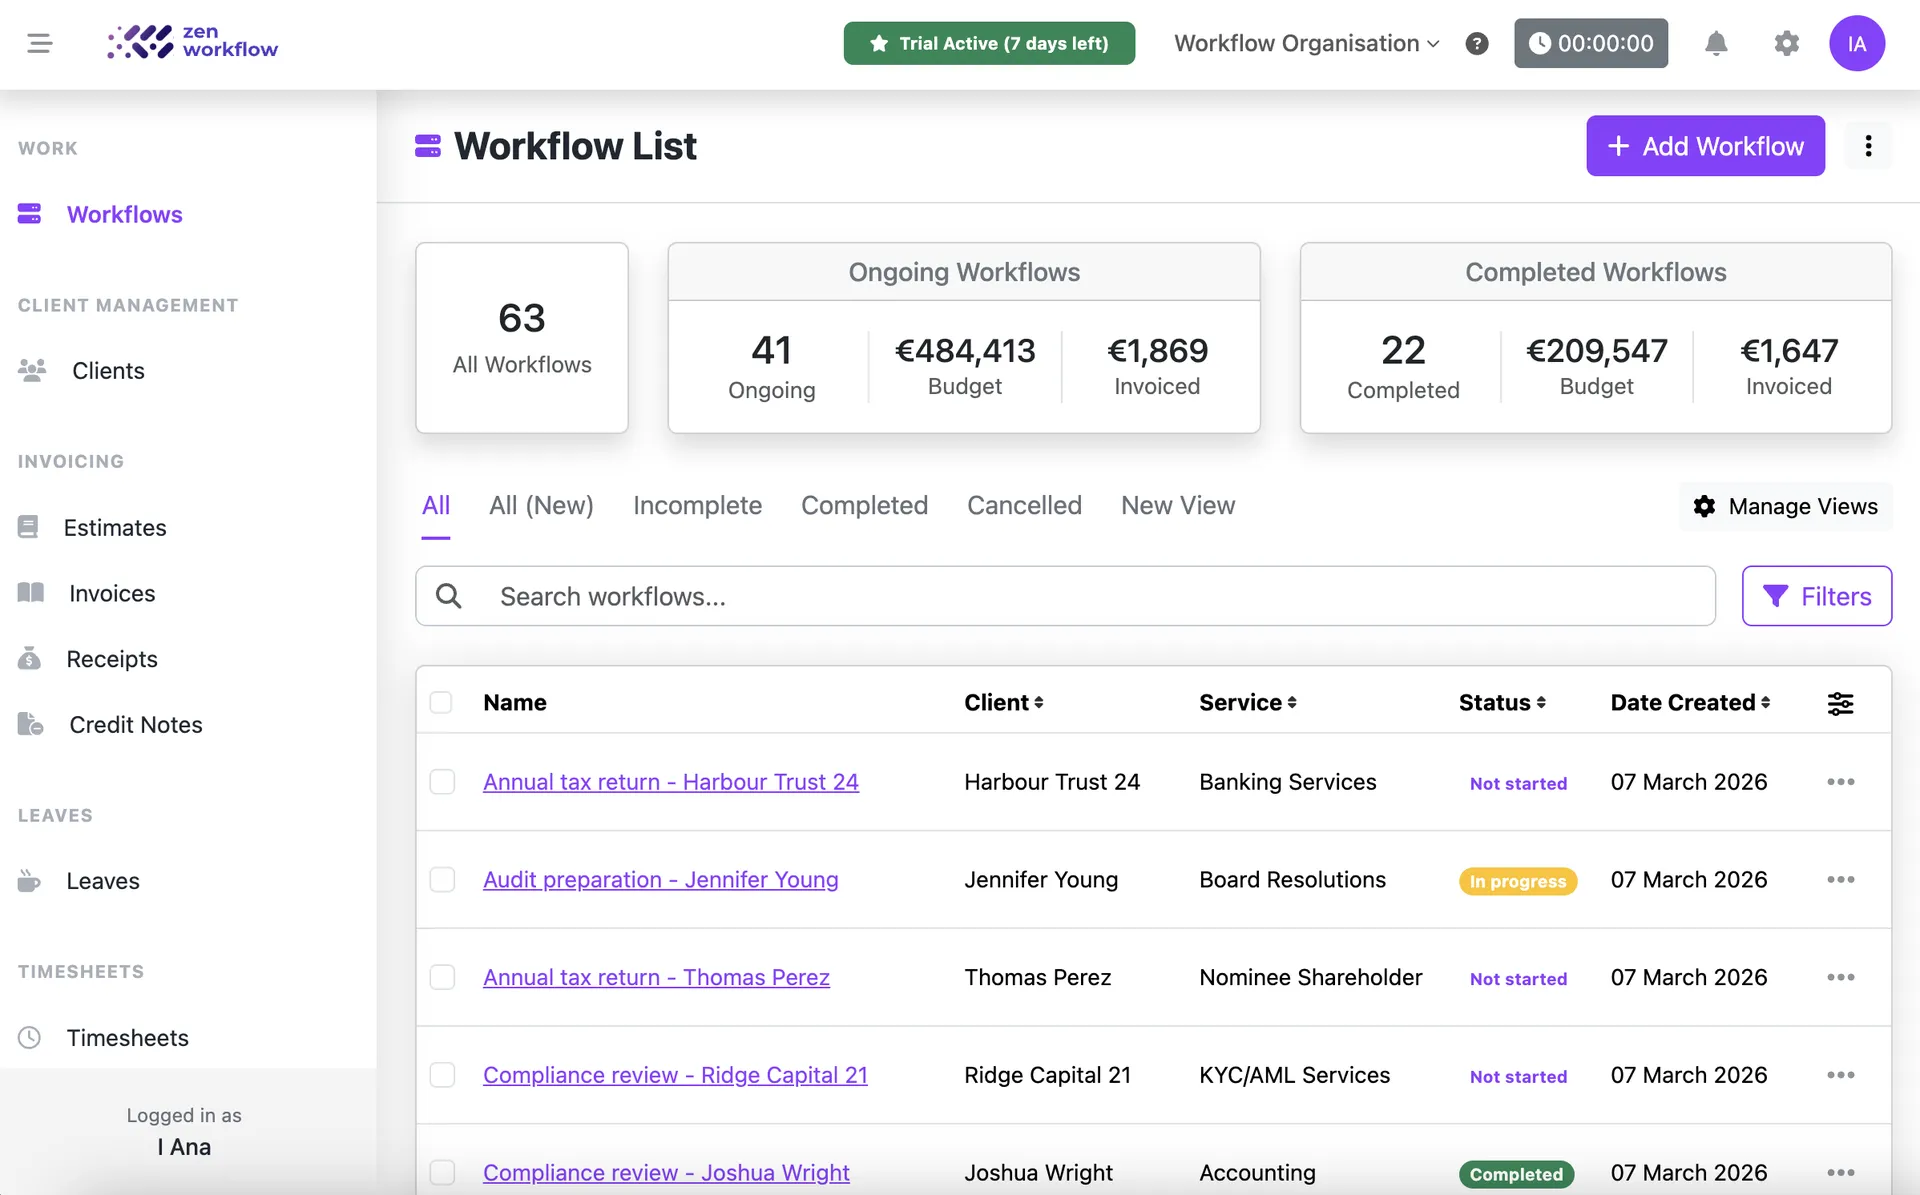The height and width of the screenshot is (1195, 1920).
Task: Open Annual tax return - Thomas Perez
Action: coord(656,977)
